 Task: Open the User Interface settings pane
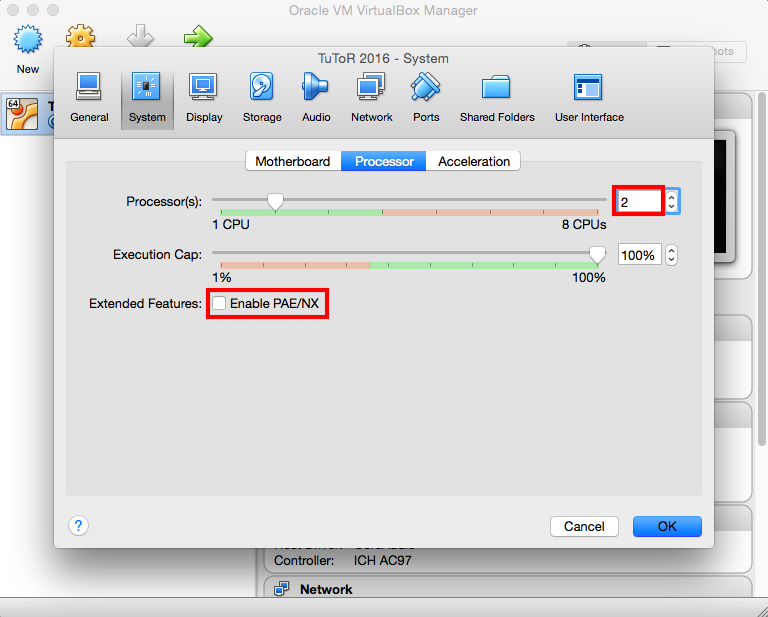pyautogui.click(x=589, y=97)
